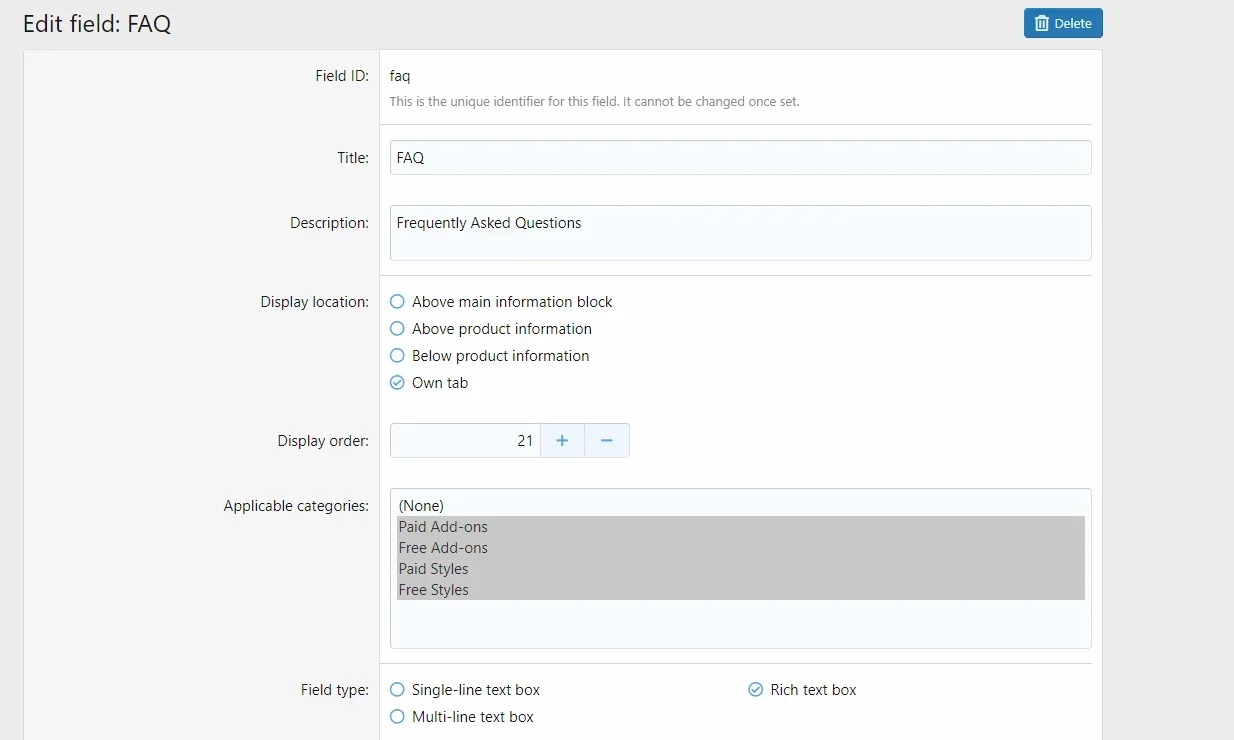Click the 'faq' Field ID value
1234x740 pixels.
pos(400,76)
